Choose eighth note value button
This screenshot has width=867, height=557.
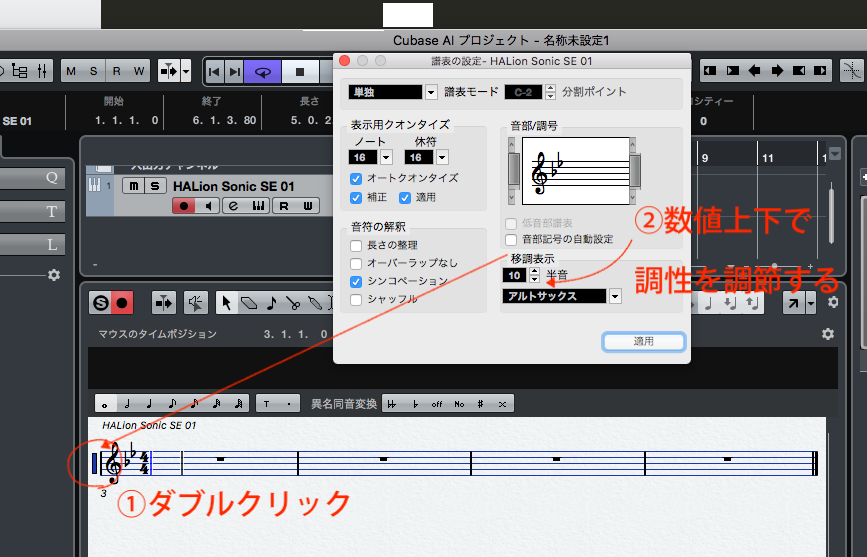click(x=172, y=404)
